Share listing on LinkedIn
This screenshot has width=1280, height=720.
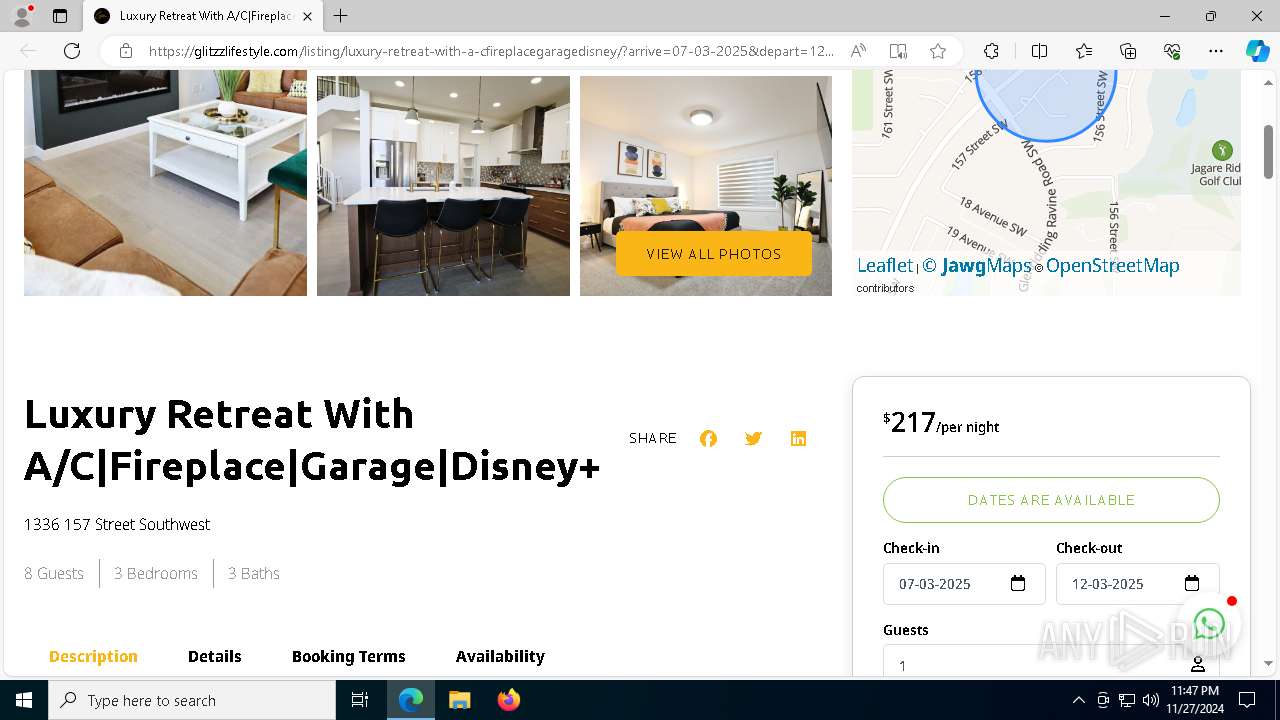pyautogui.click(x=798, y=438)
